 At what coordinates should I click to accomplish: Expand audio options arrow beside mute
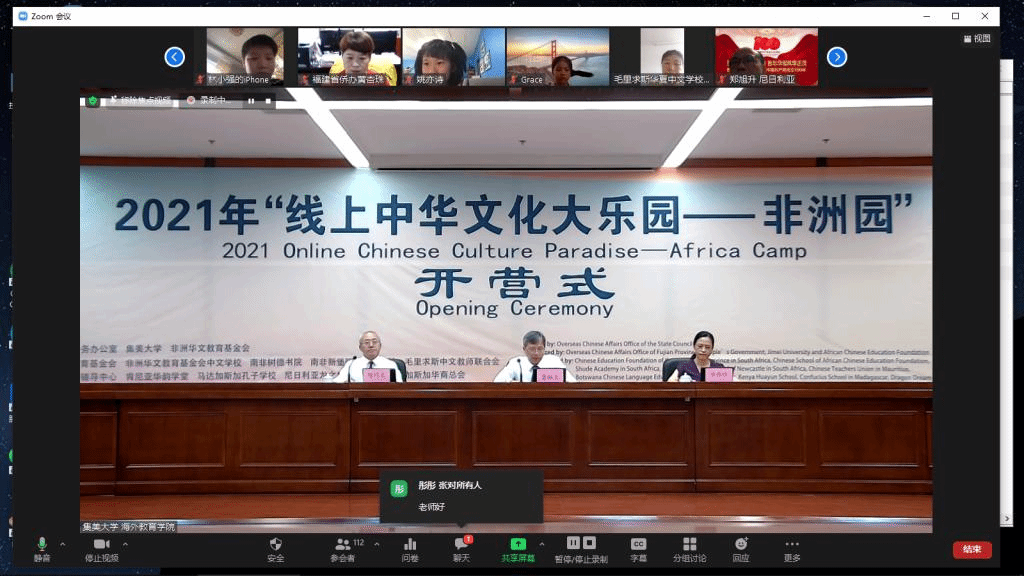pos(62,544)
